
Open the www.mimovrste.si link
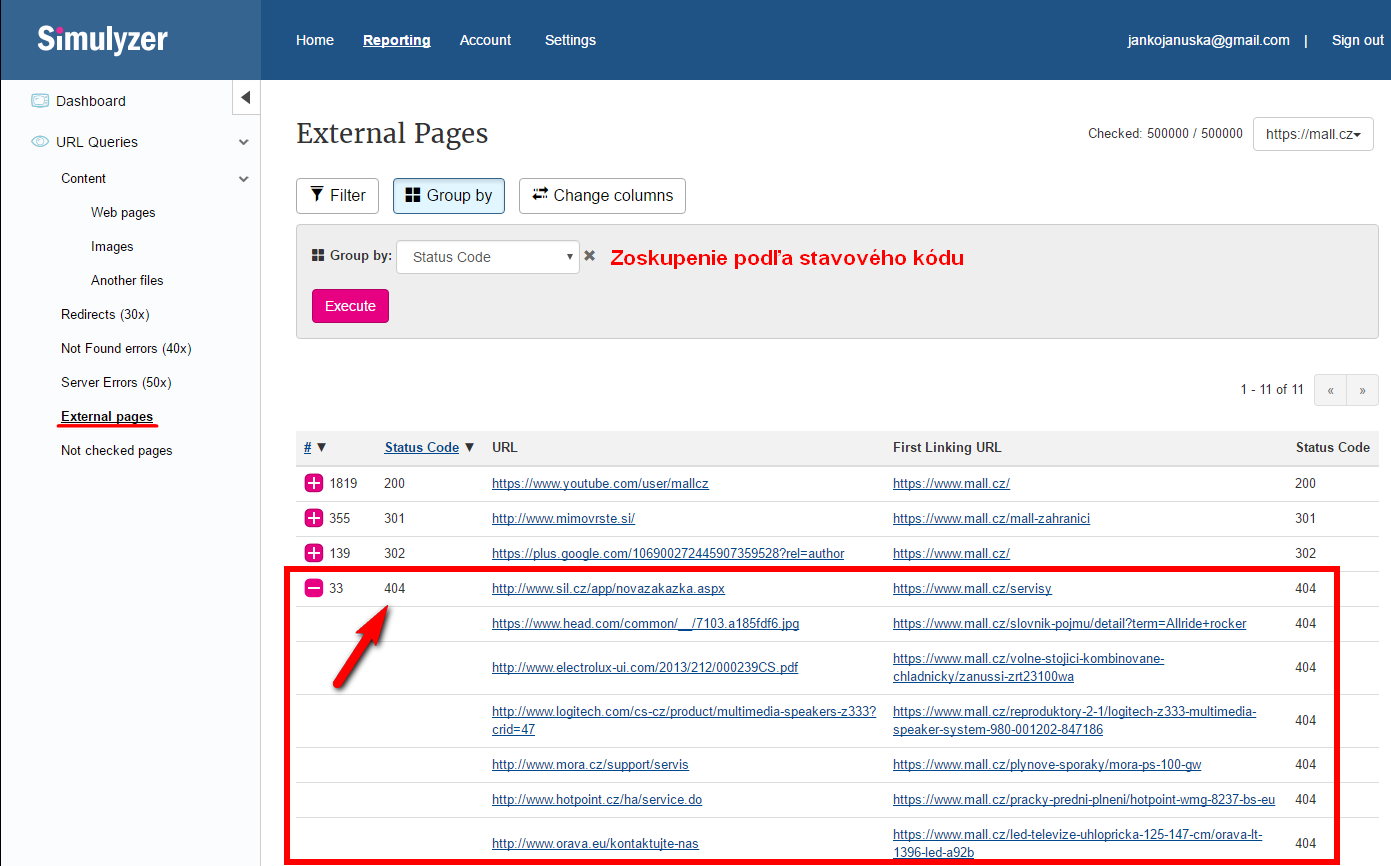(563, 518)
